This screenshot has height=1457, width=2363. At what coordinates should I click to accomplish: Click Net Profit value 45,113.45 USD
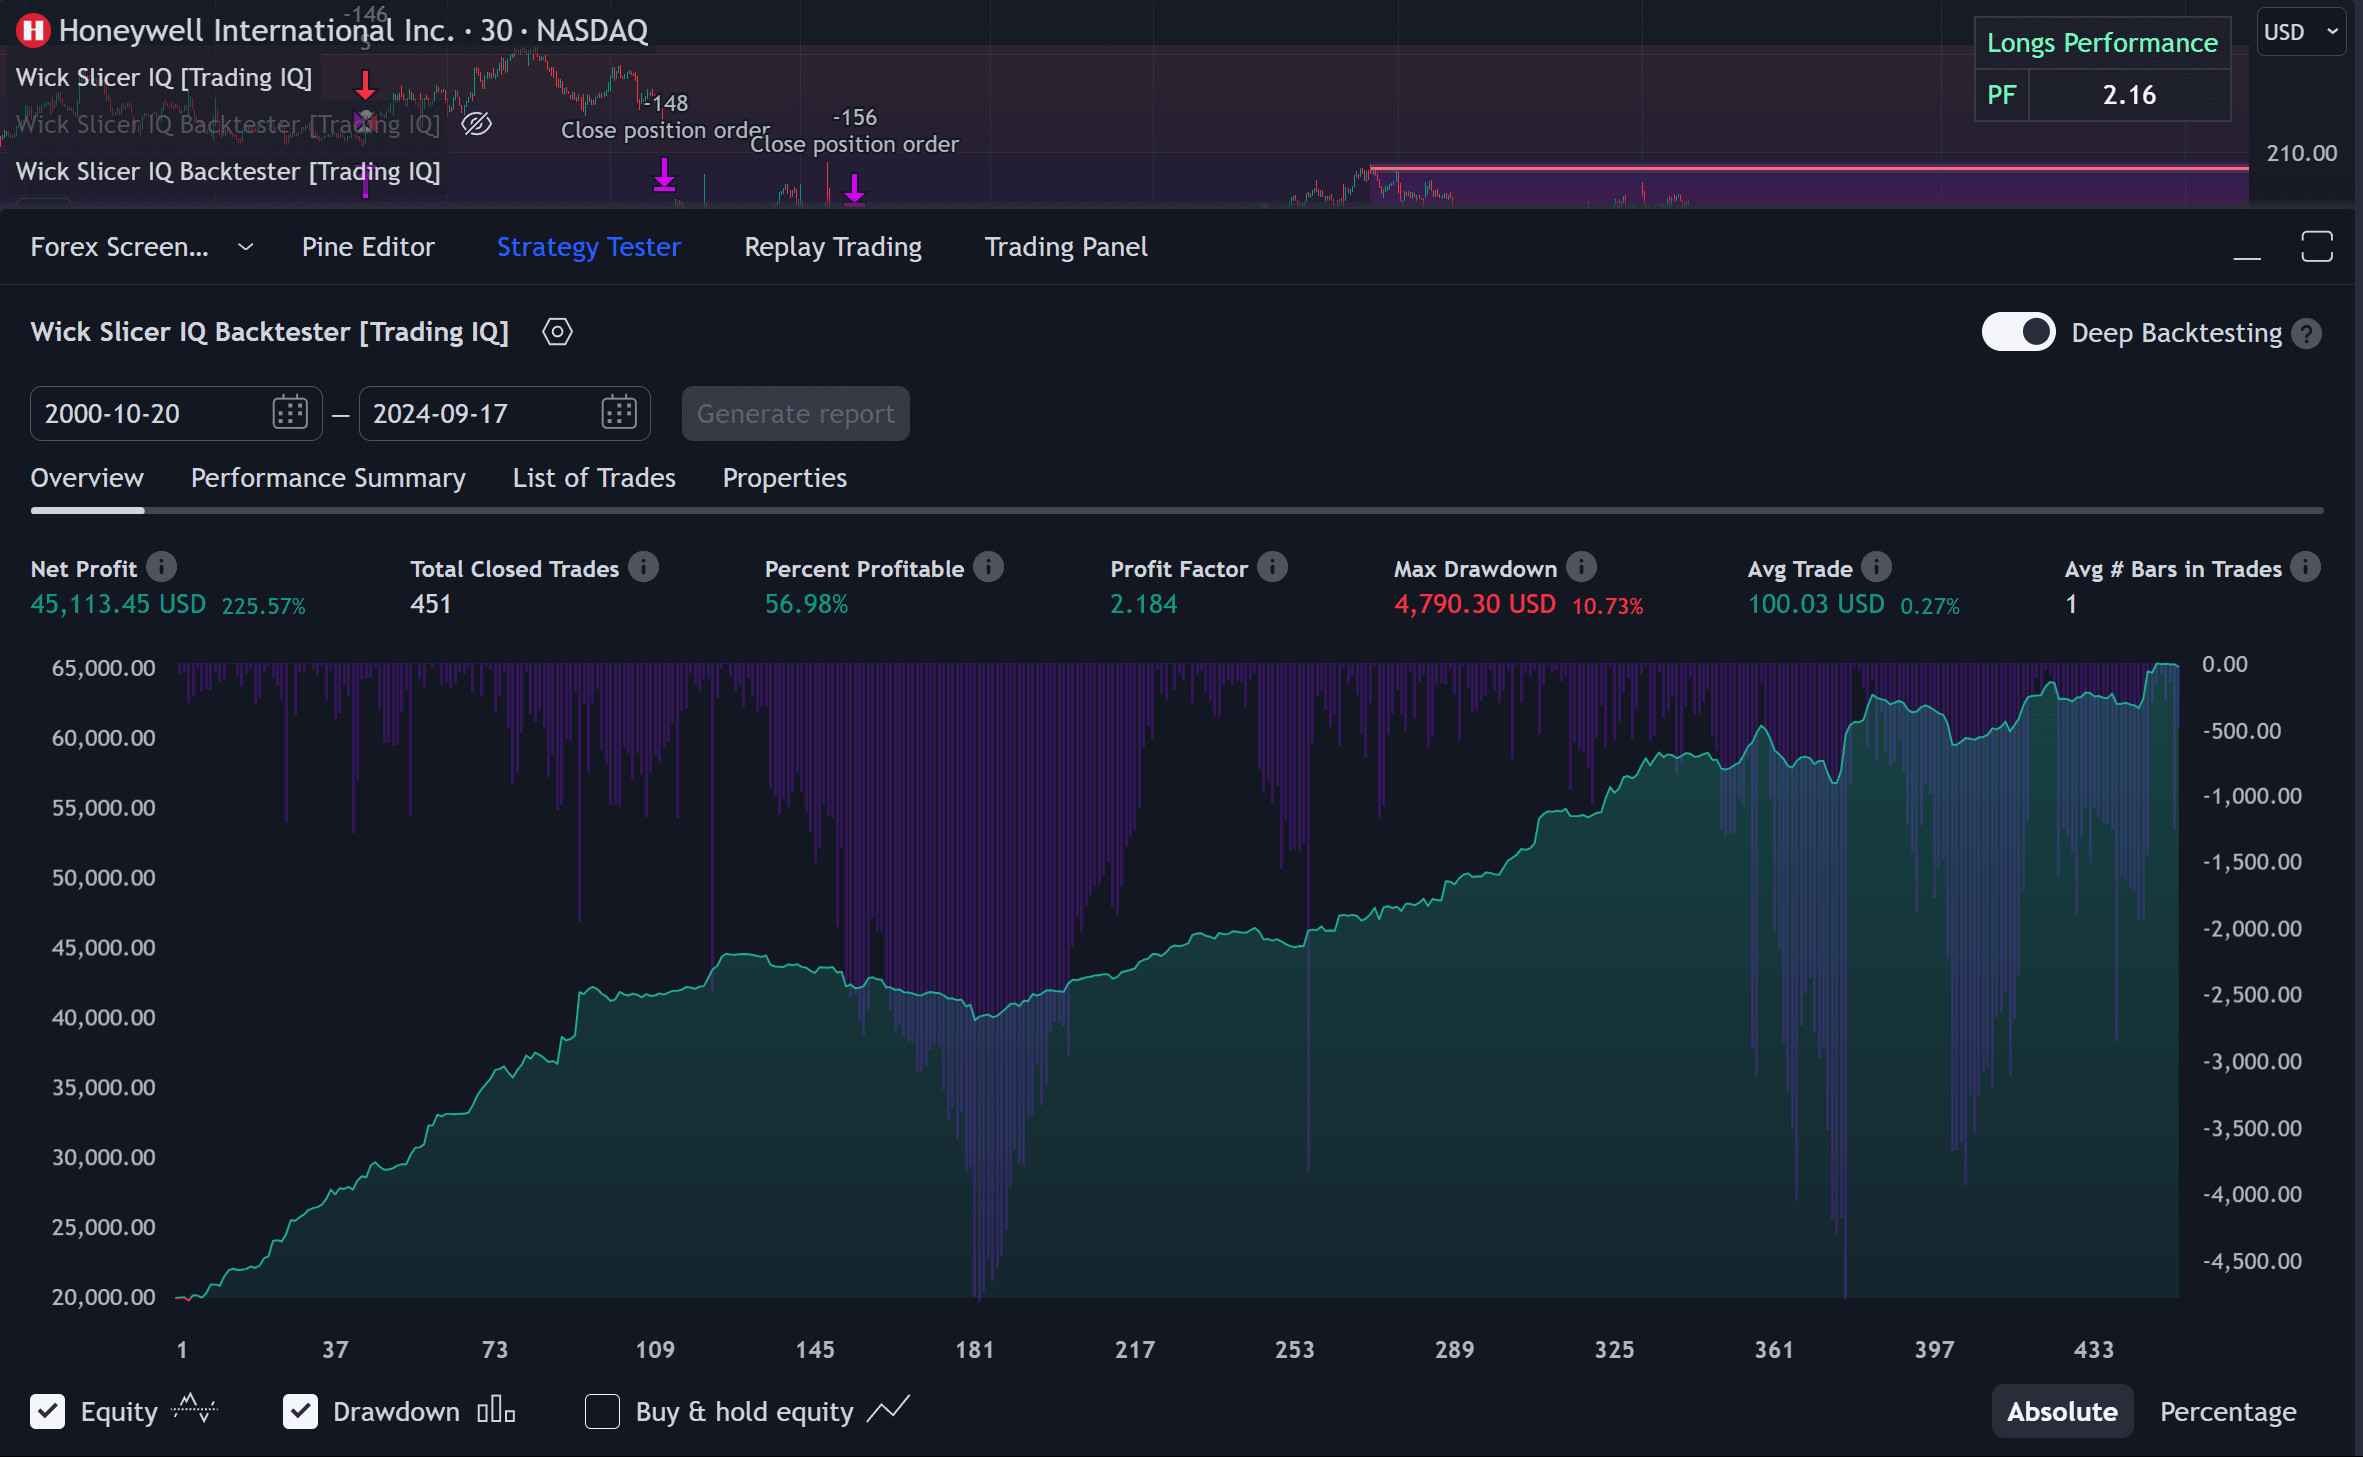[118, 604]
